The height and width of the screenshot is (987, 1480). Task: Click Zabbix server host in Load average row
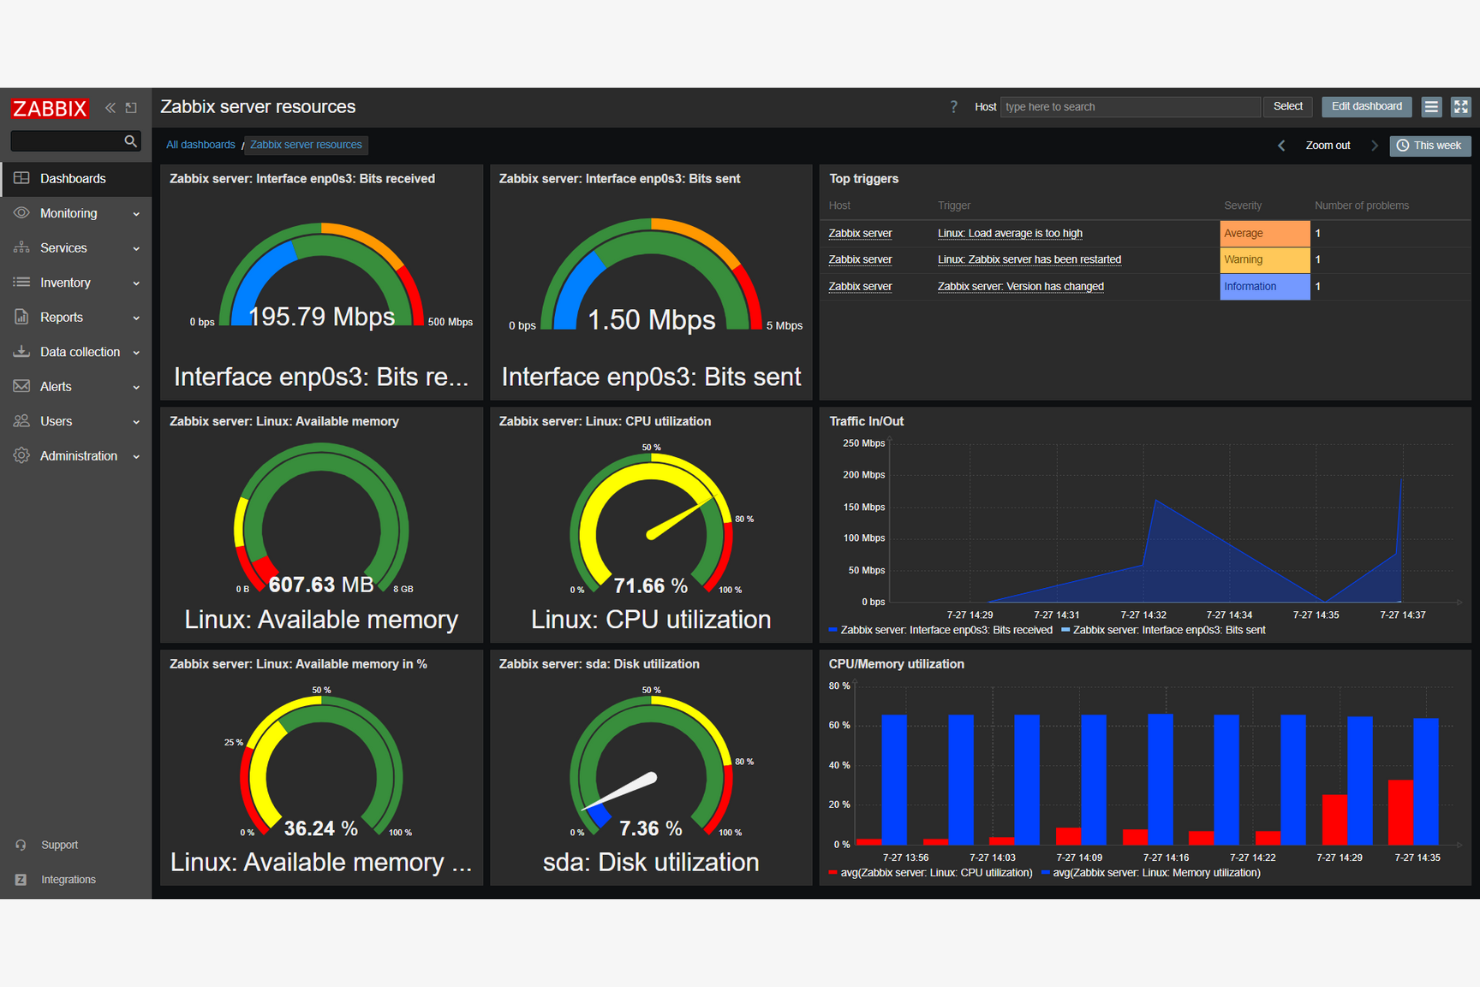pyautogui.click(x=860, y=233)
